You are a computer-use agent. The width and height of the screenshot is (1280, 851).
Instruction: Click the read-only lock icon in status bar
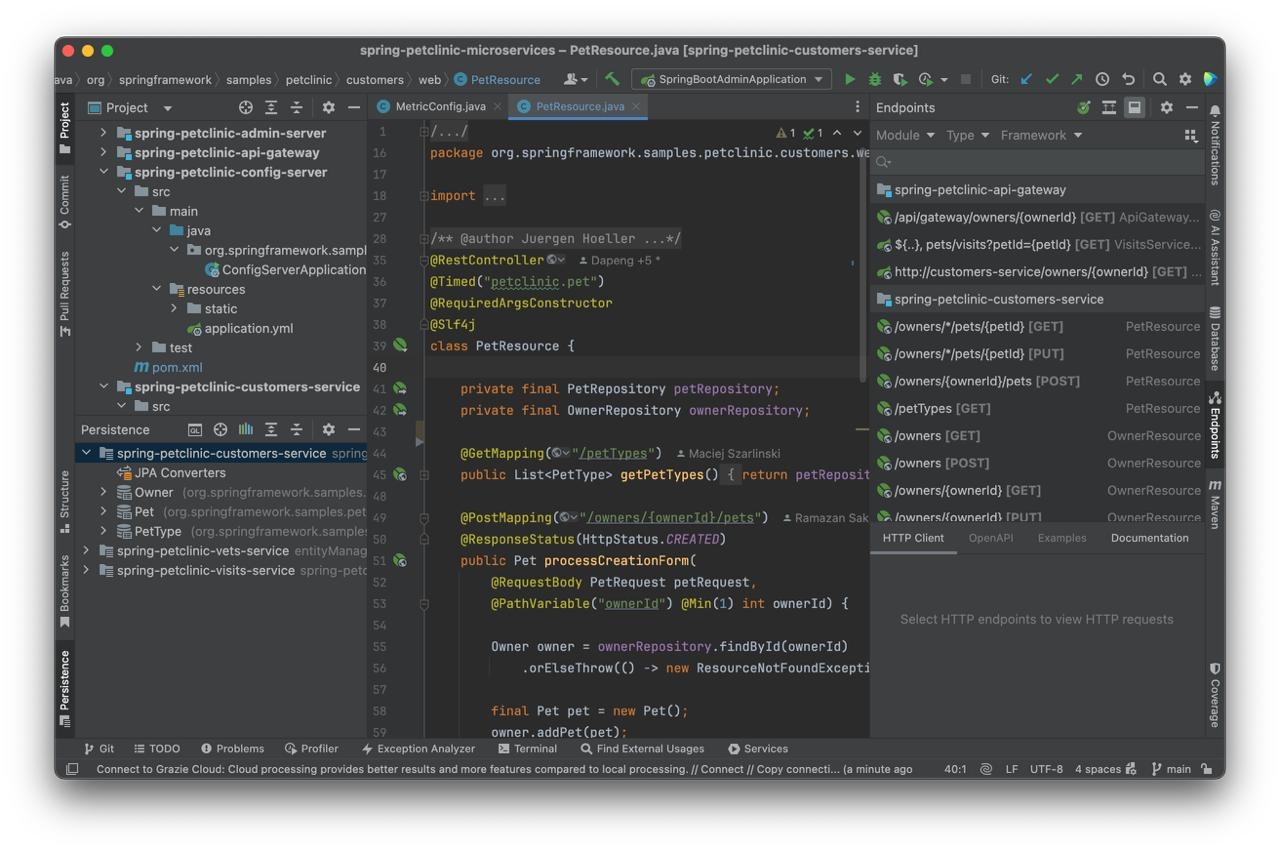point(1207,769)
